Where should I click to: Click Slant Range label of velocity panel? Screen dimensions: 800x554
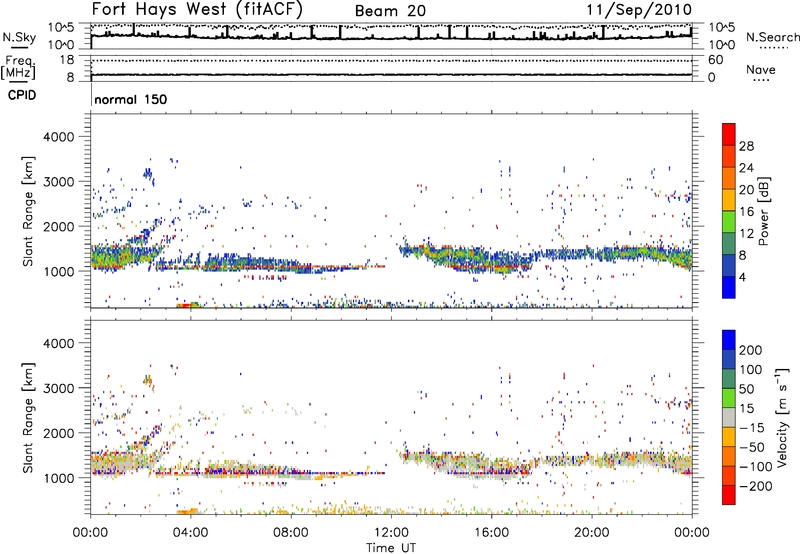[28, 418]
